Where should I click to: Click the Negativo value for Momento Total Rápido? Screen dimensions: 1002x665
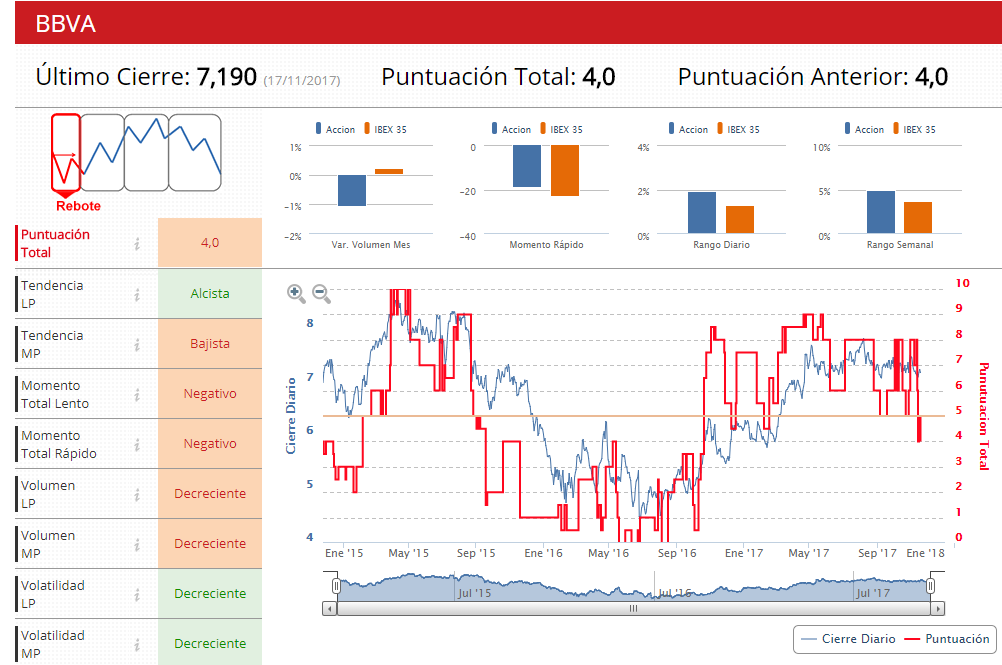(x=210, y=443)
